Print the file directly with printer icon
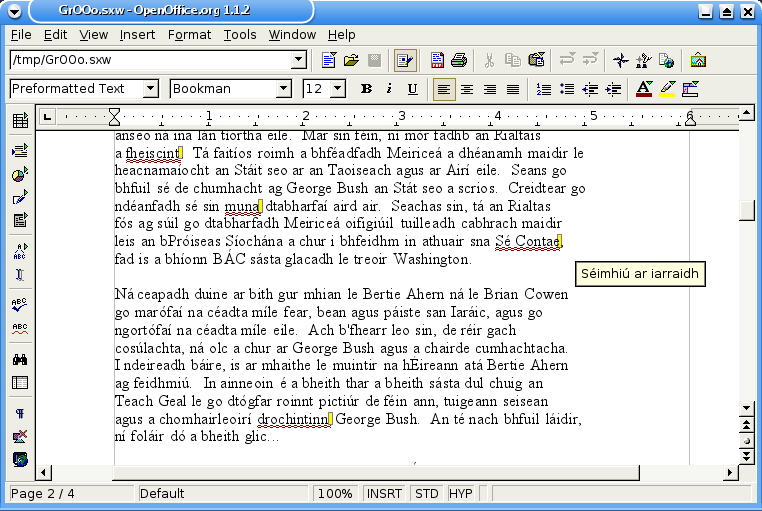762x511 pixels. coord(459,60)
